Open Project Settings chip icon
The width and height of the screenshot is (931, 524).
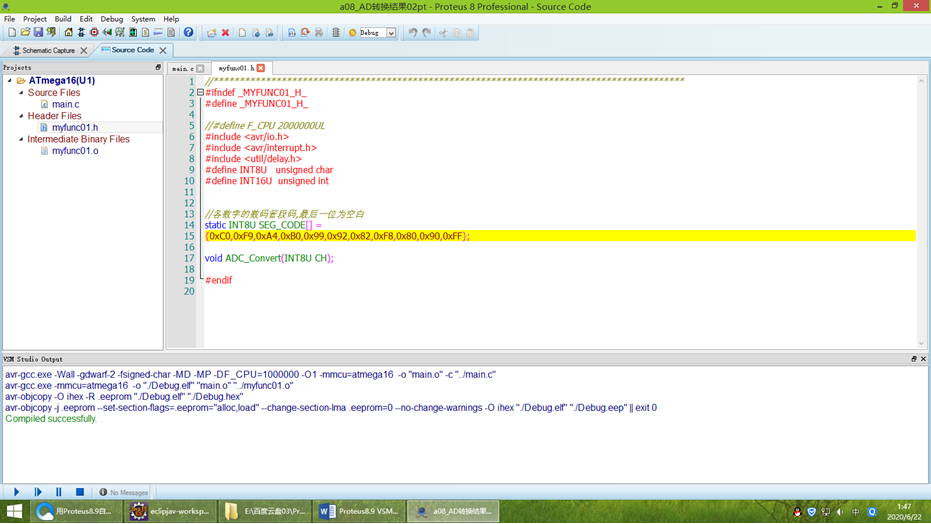point(335,33)
